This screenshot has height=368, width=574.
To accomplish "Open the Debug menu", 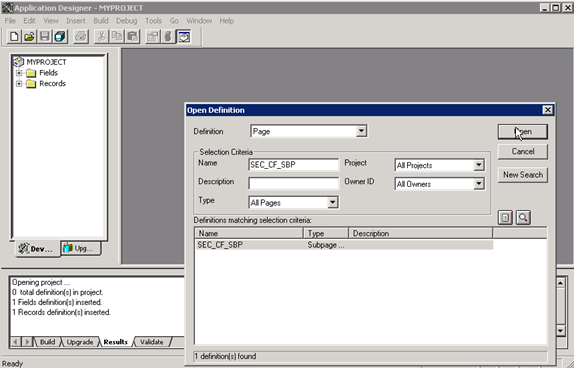I will pyautogui.click(x=126, y=21).
